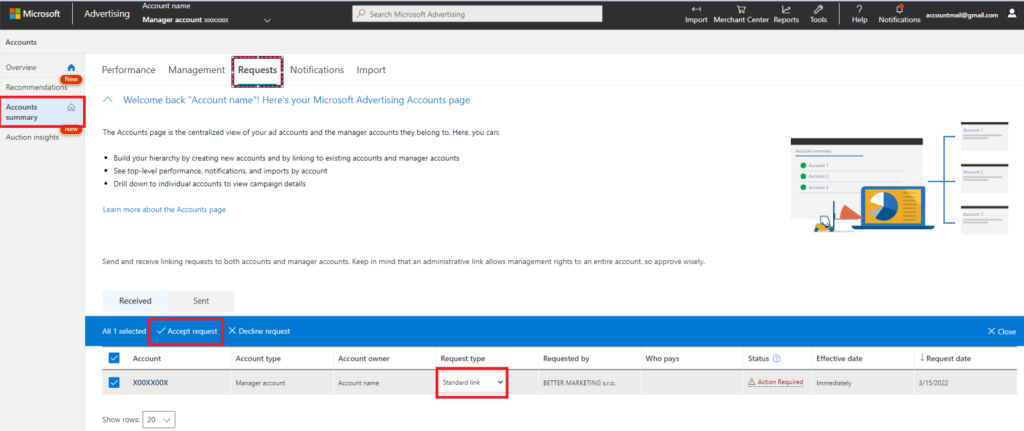This screenshot has width=1024, height=431.
Task: Click the 3/15/2022 request date cell
Action: 935,383
